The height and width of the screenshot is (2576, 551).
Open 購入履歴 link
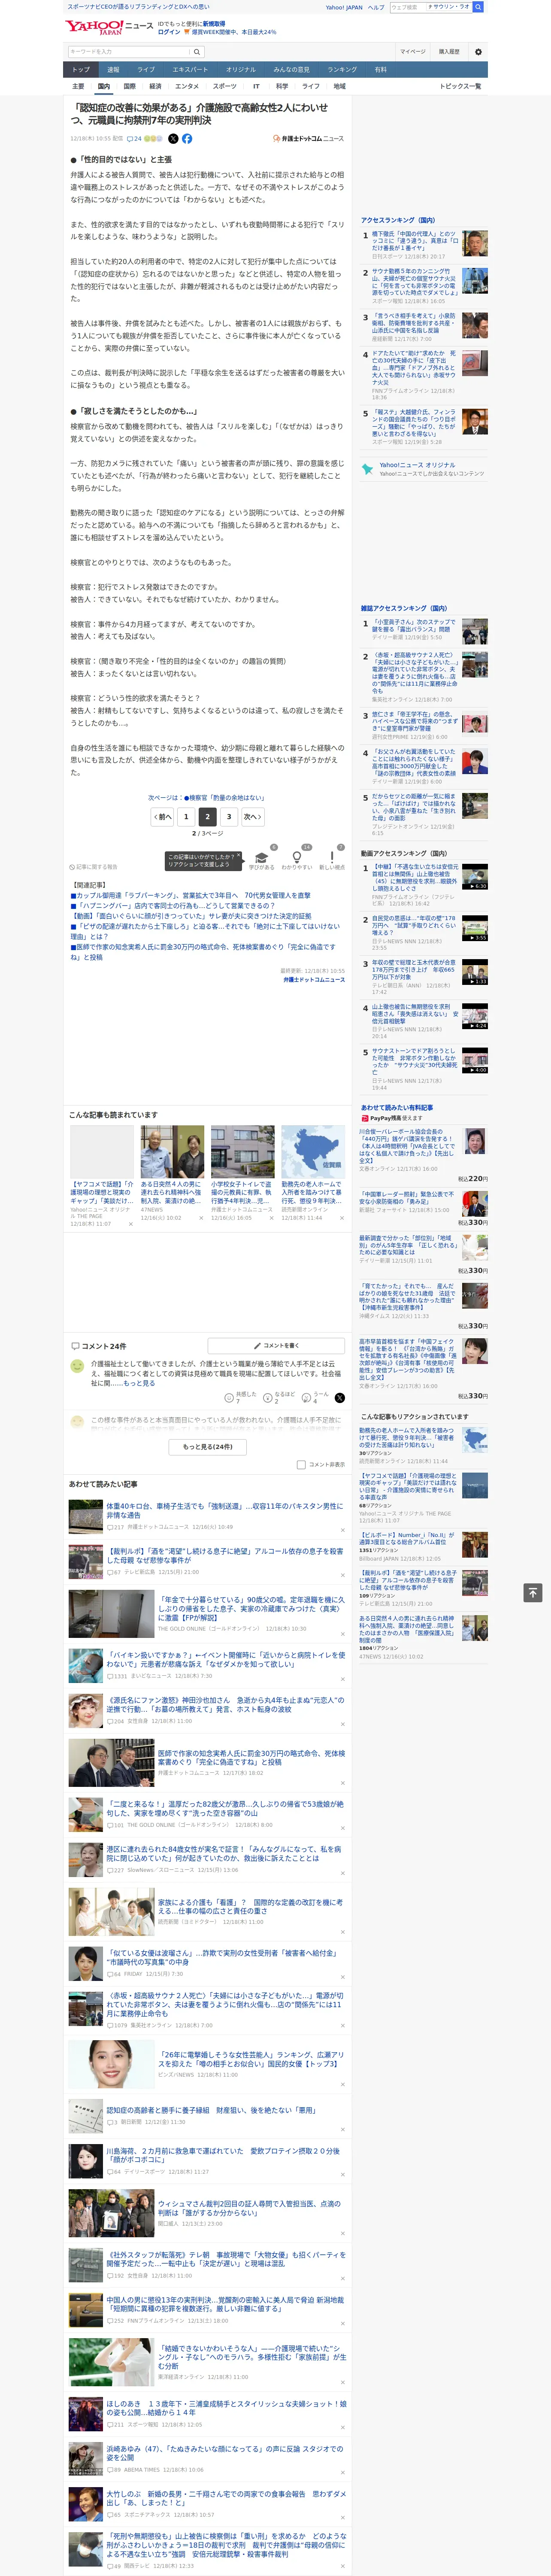(x=449, y=51)
